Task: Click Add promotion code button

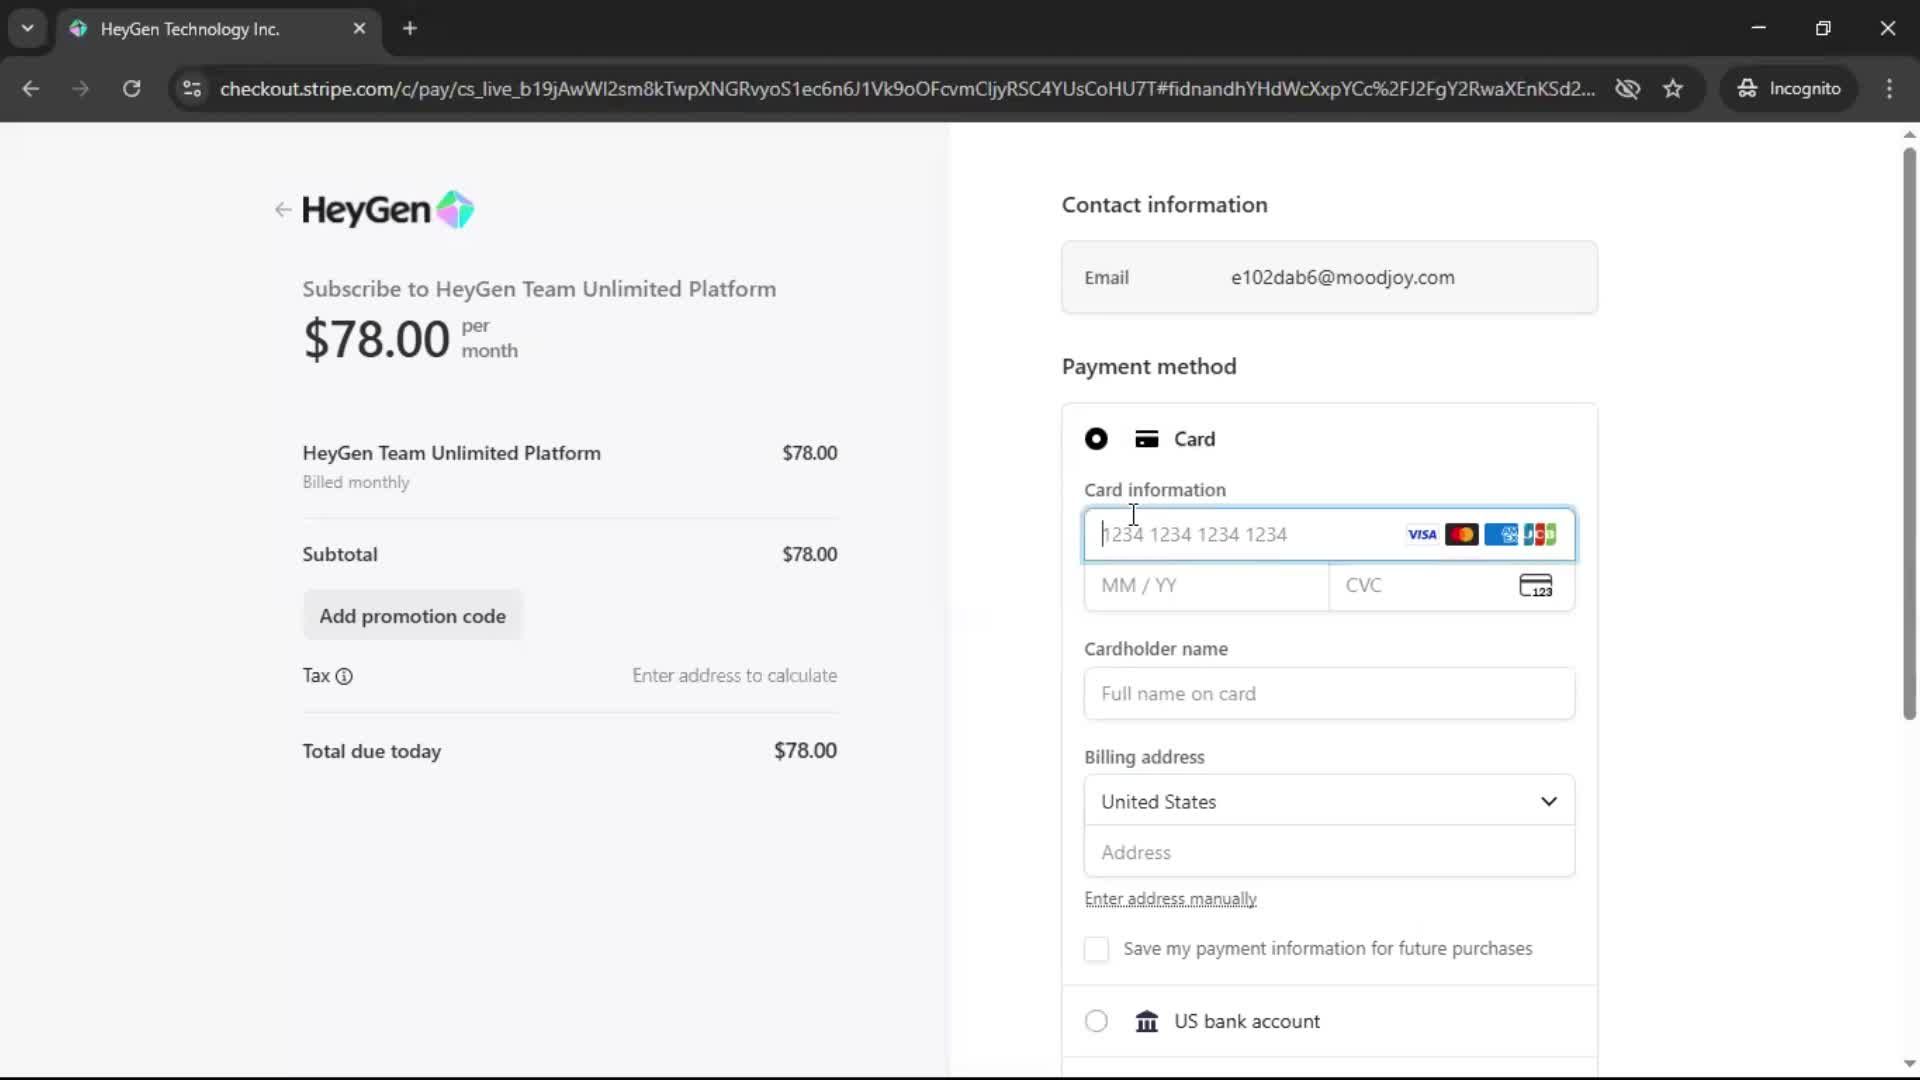Action: coord(412,616)
